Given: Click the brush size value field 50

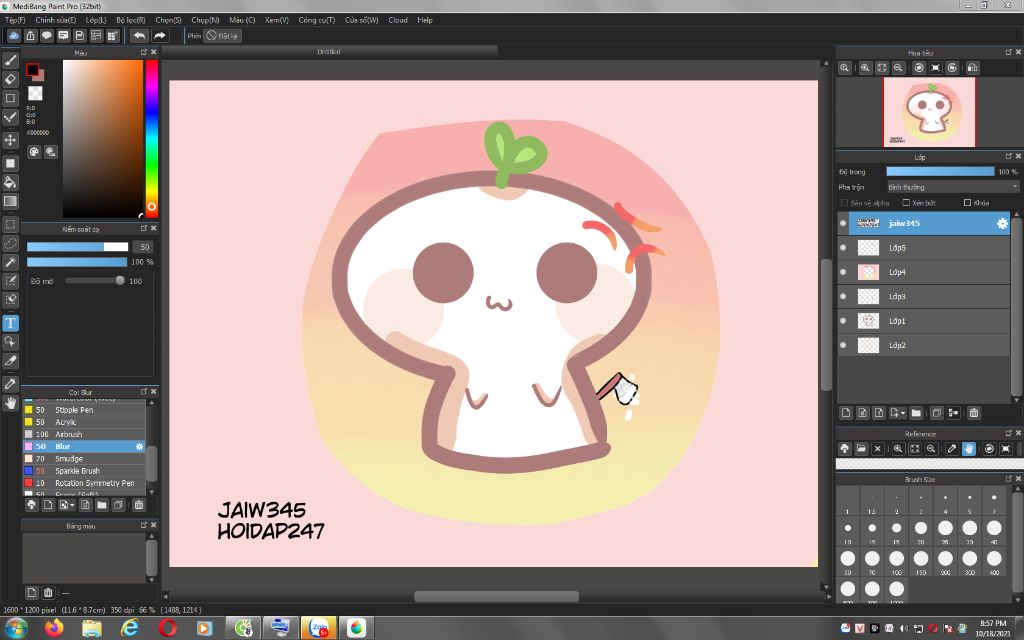Looking at the screenshot, I should (x=144, y=247).
